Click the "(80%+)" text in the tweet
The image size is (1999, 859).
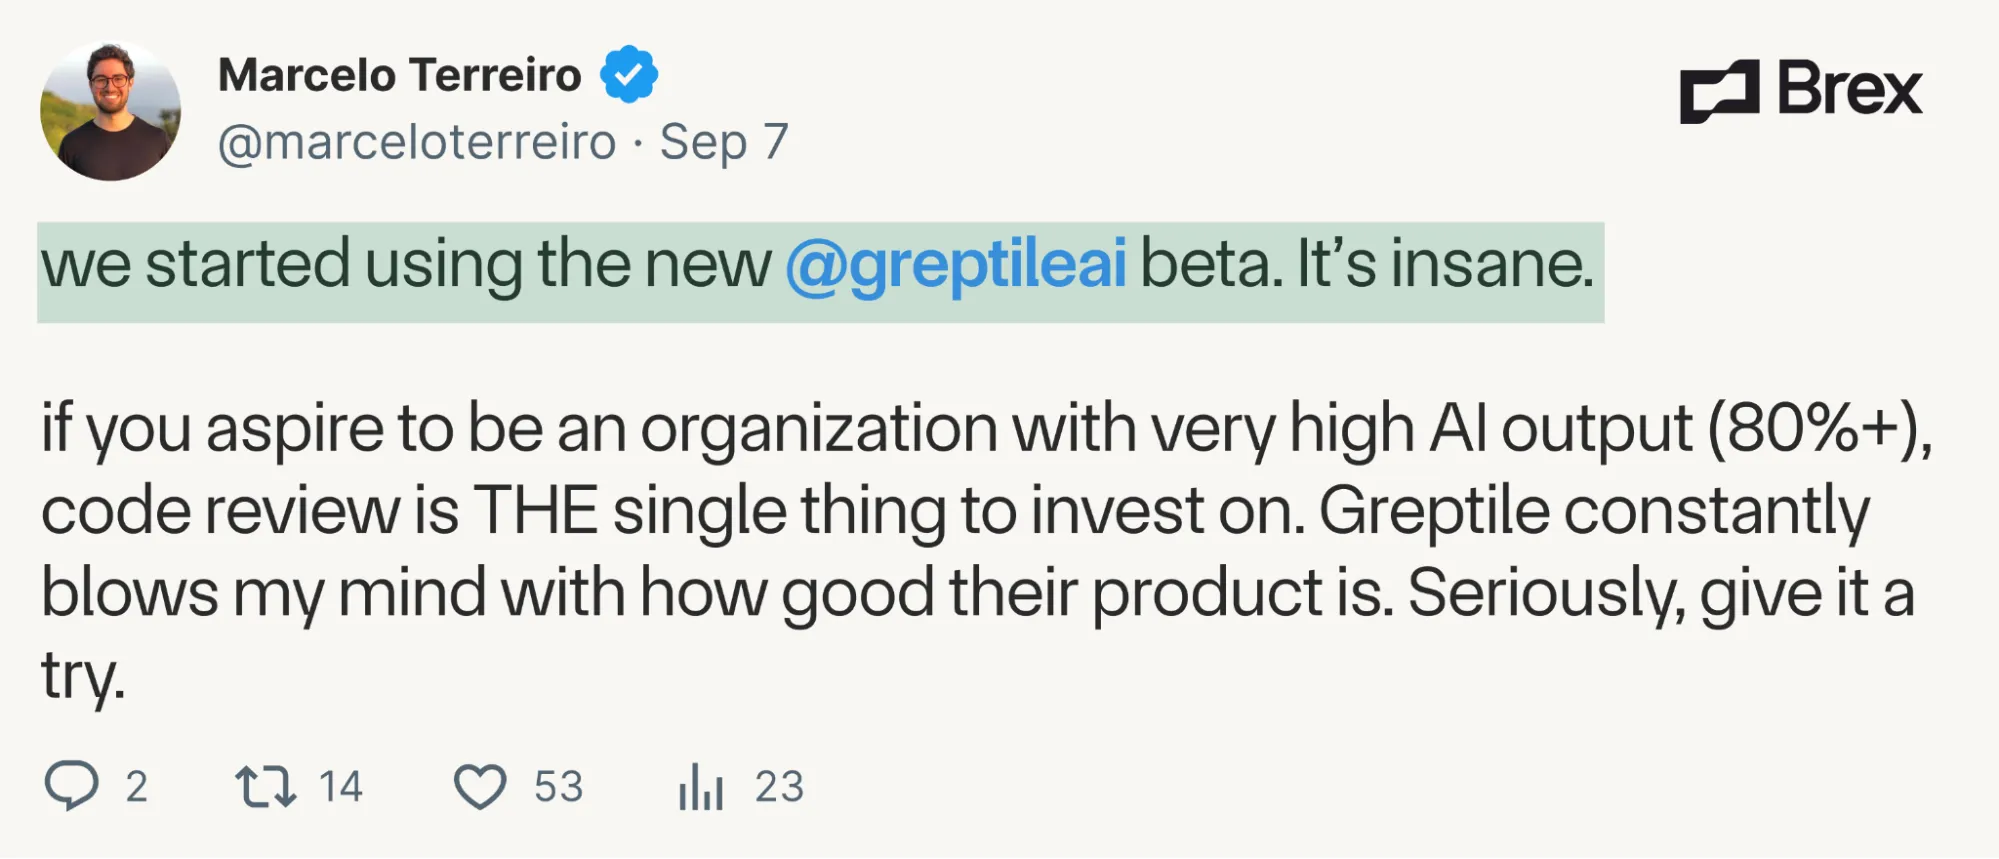click(1818, 430)
